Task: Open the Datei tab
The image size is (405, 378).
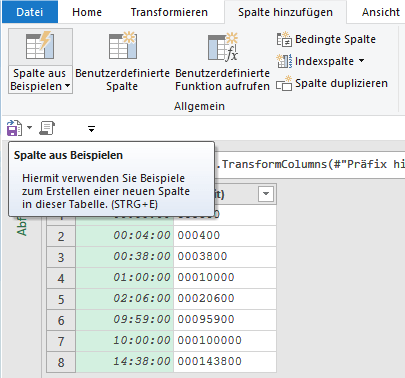Action: pyautogui.click(x=30, y=12)
